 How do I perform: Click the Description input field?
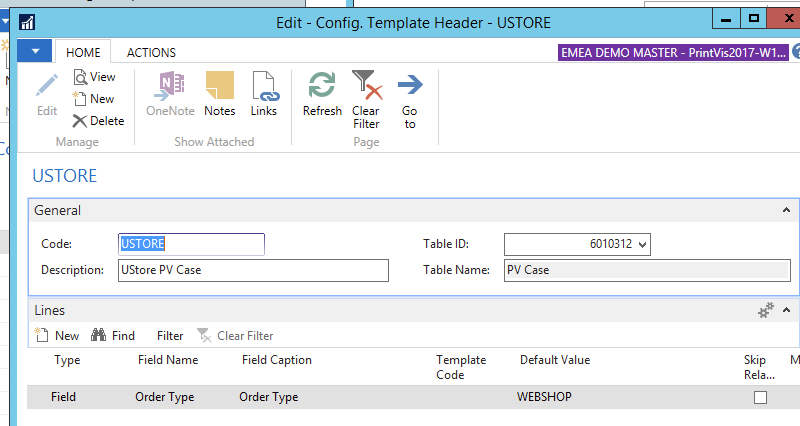click(253, 270)
